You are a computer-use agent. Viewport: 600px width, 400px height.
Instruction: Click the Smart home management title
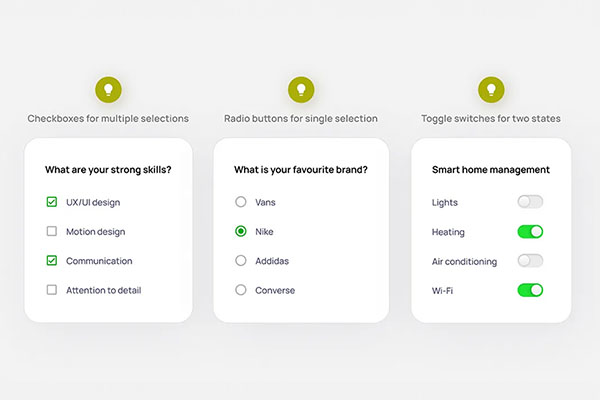tap(491, 170)
